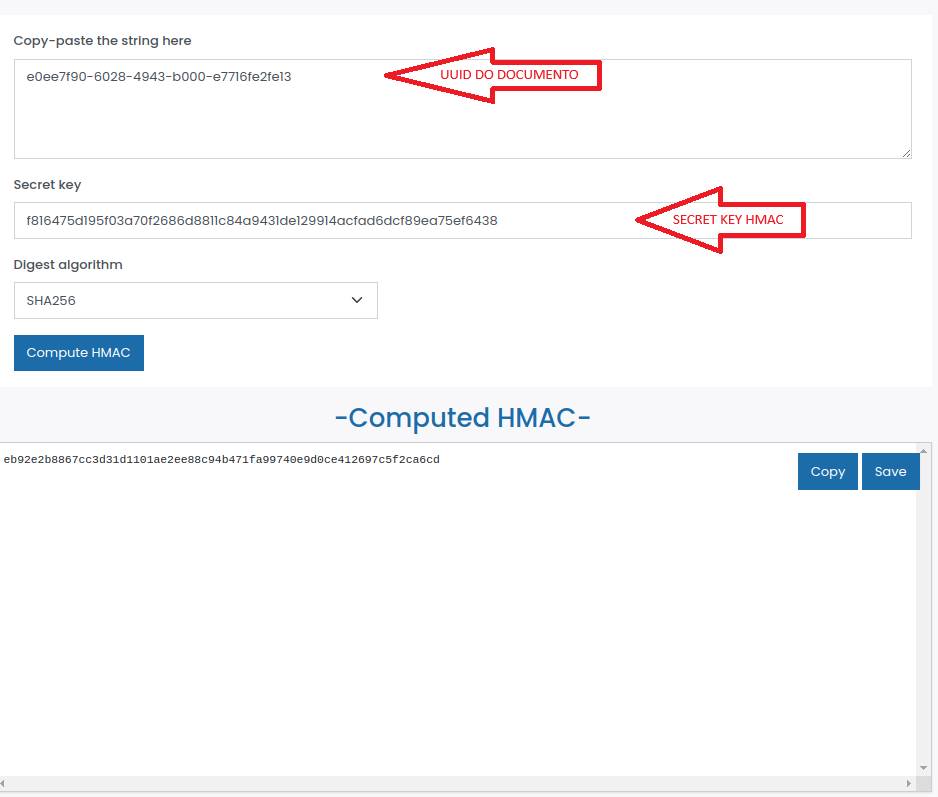
Task: Click the "Secret key" field label
Action: coord(47,185)
